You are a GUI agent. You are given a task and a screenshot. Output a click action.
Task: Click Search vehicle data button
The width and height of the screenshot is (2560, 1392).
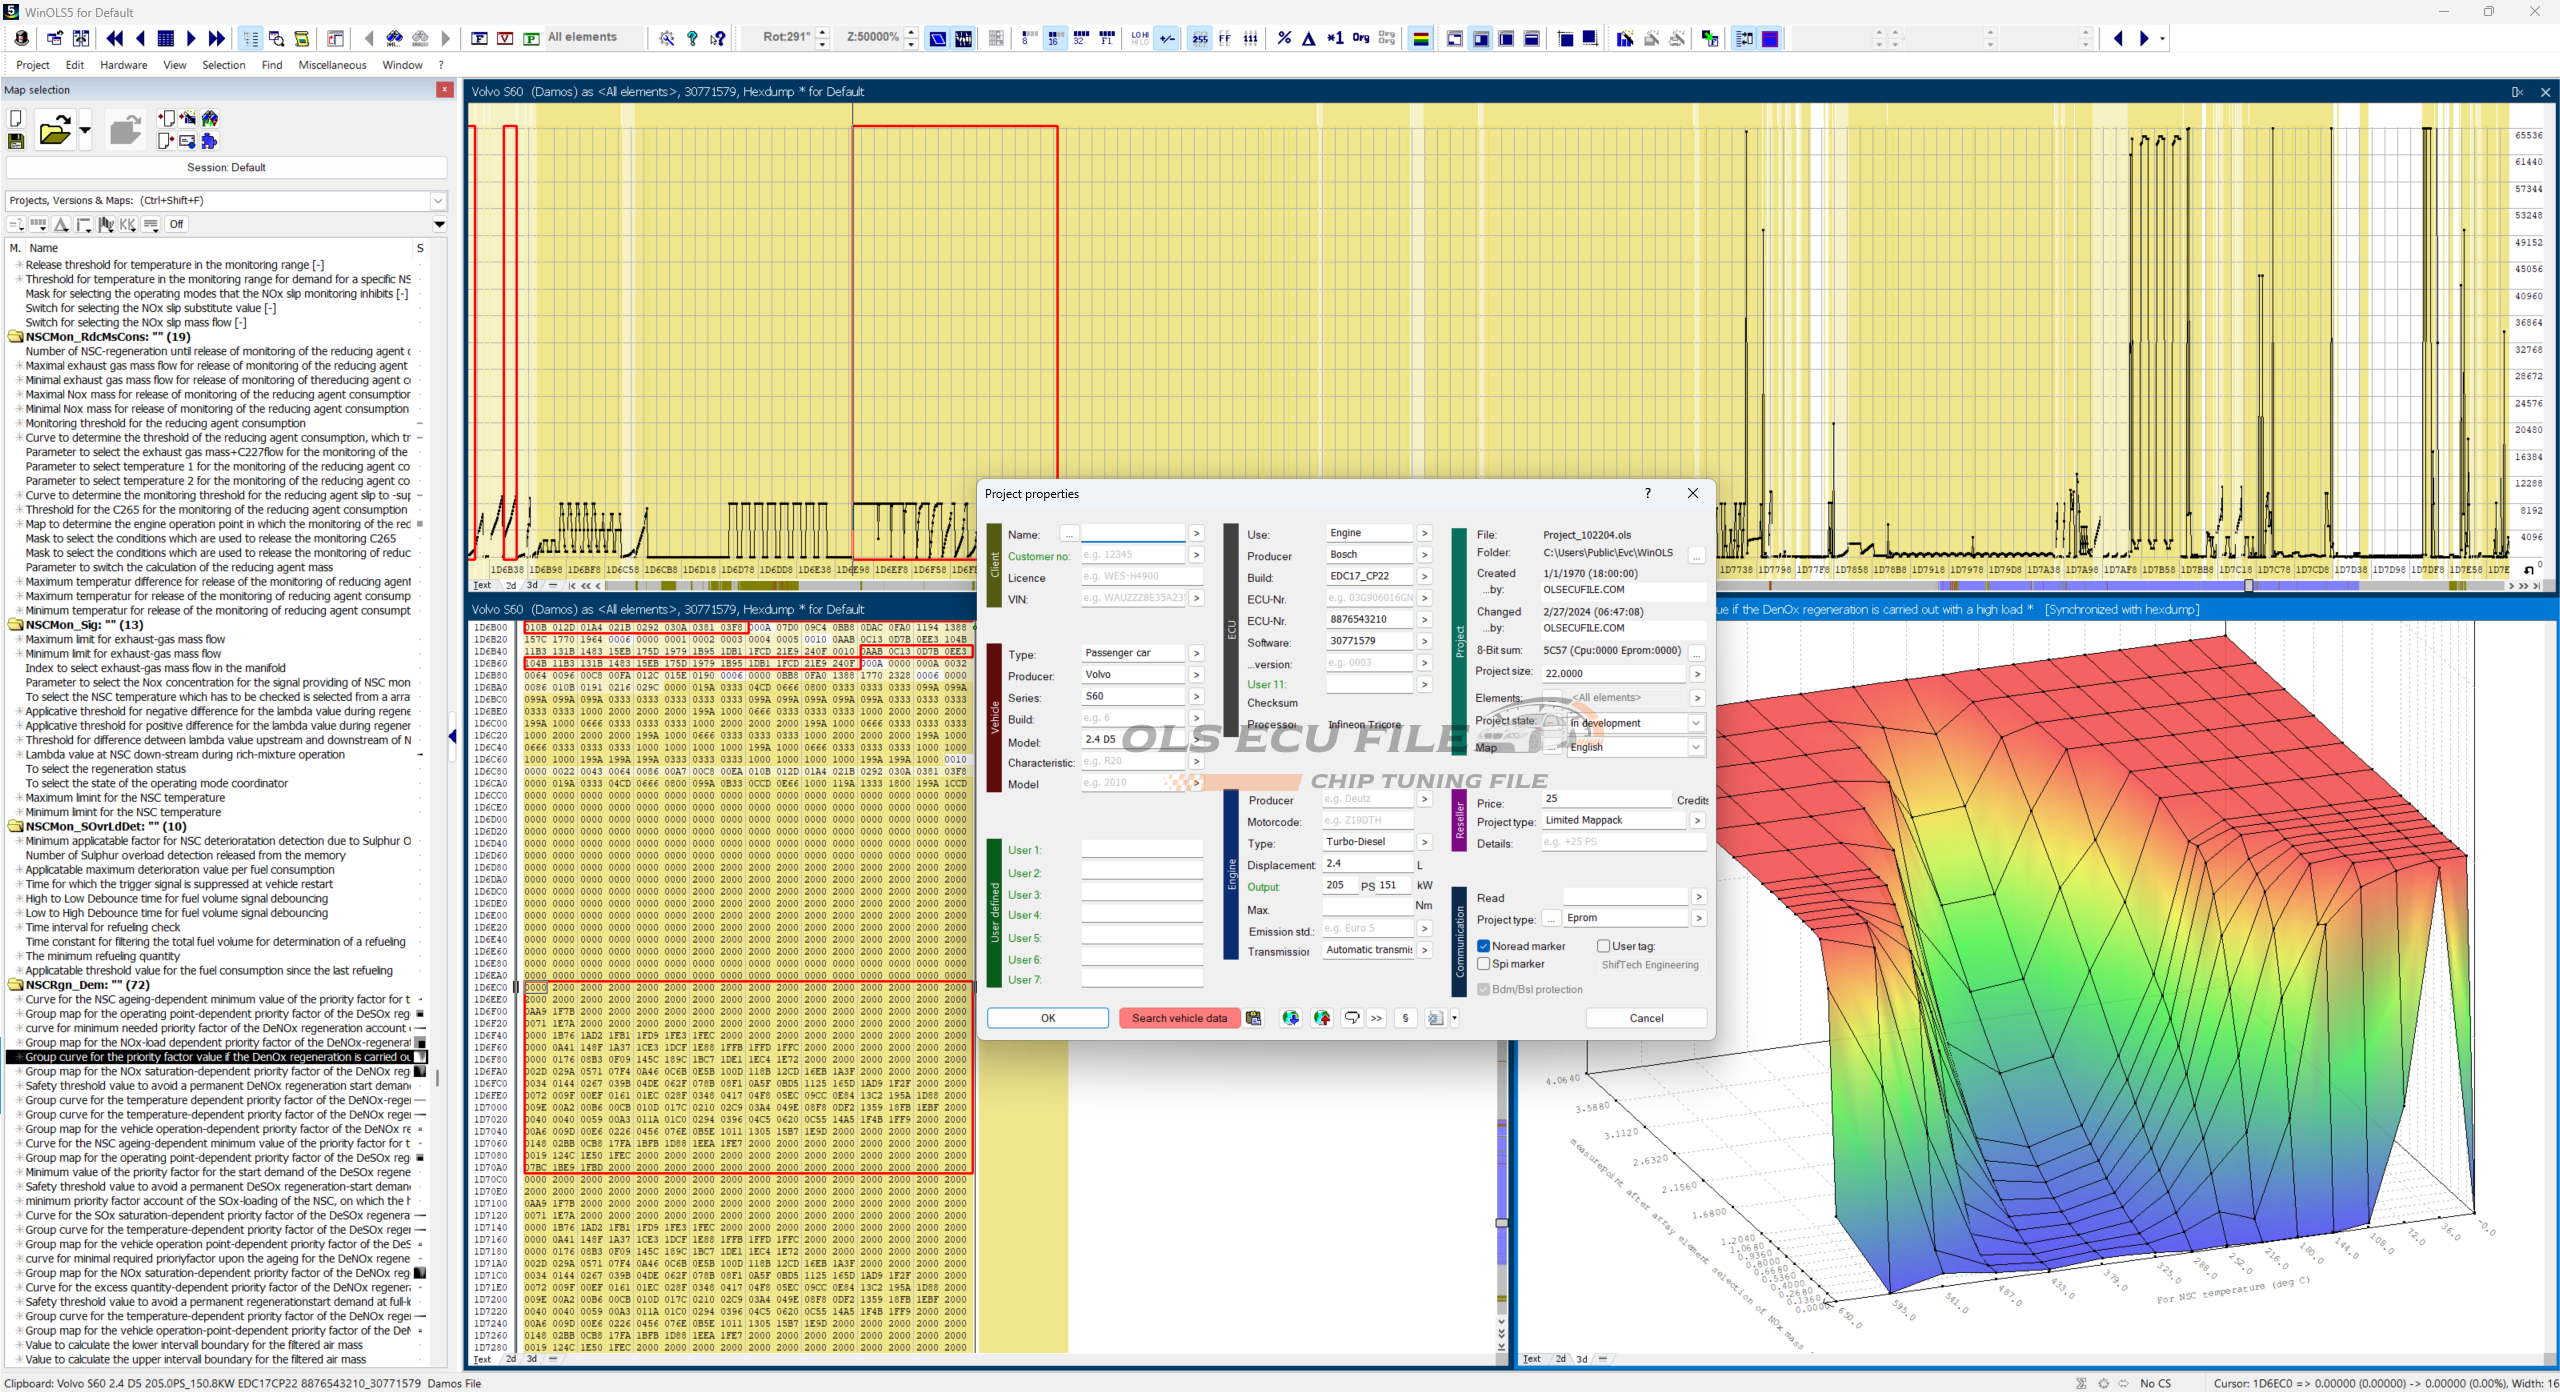pos(1179,1018)
